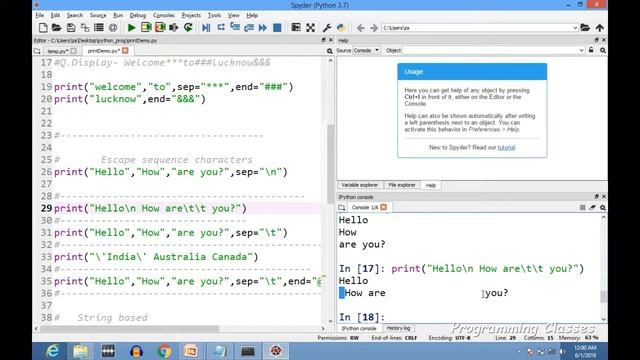The height and width of the screenshot is (360, 640).
Task: Create a new file with toolbar icon
Action: coord(43,28)
